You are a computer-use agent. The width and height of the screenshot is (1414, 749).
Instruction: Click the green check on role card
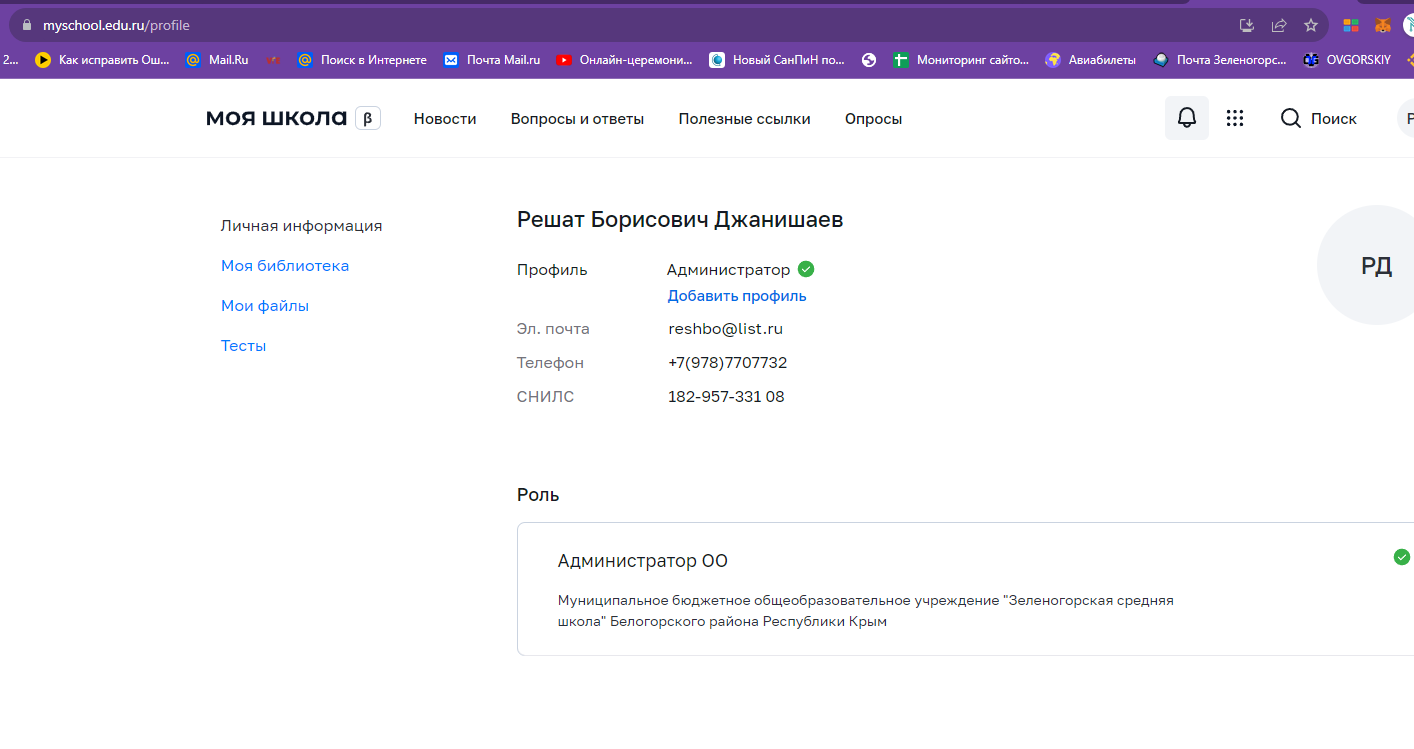pyautogui.click(x=1401, y=557)
